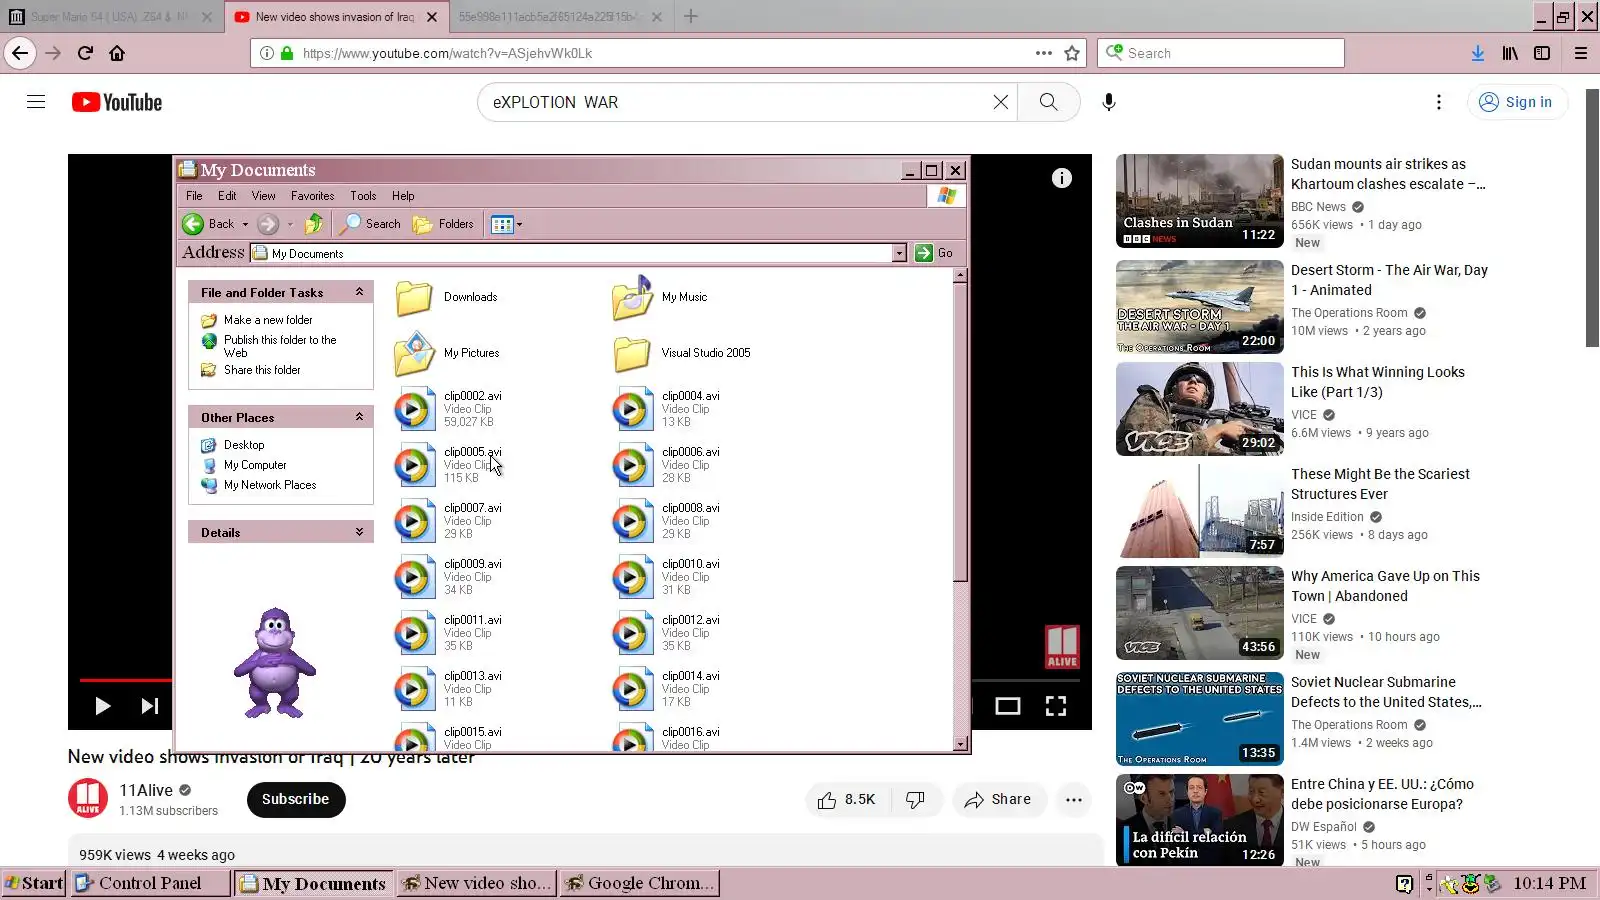Go back in the browser
The height and width of the screenshot is (900, 1600).
(x=20, y=53)
